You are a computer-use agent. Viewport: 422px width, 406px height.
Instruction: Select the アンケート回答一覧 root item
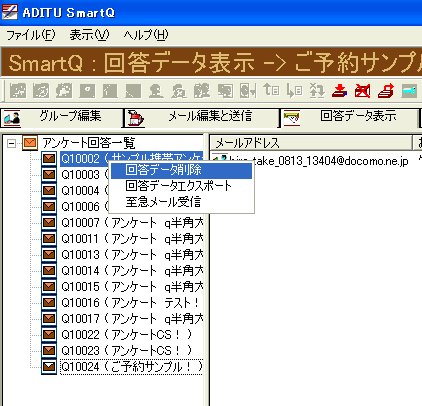coord(89,143)
